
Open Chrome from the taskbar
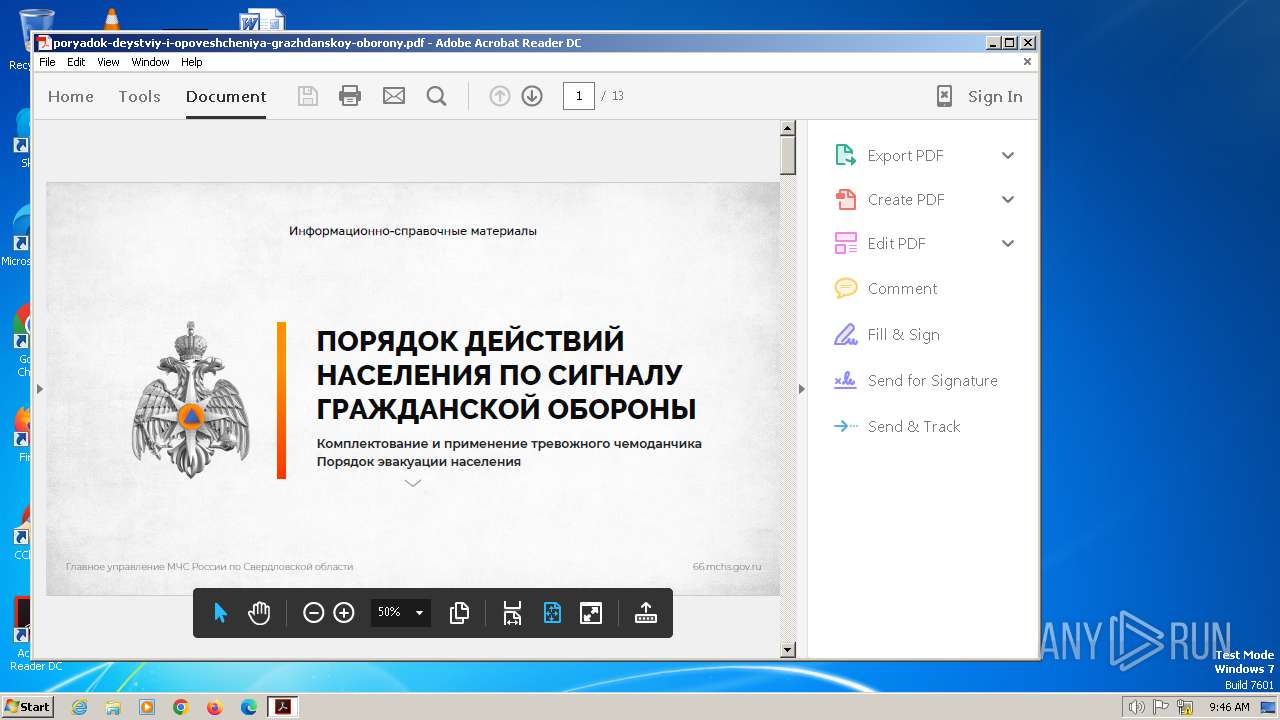181,707
